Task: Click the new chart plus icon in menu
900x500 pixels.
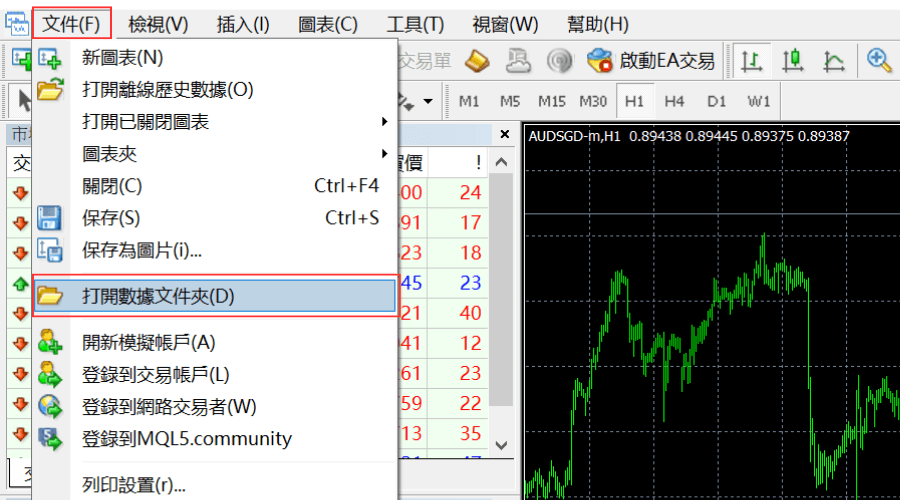Action: pyautogui.click(x=50, y=58)
